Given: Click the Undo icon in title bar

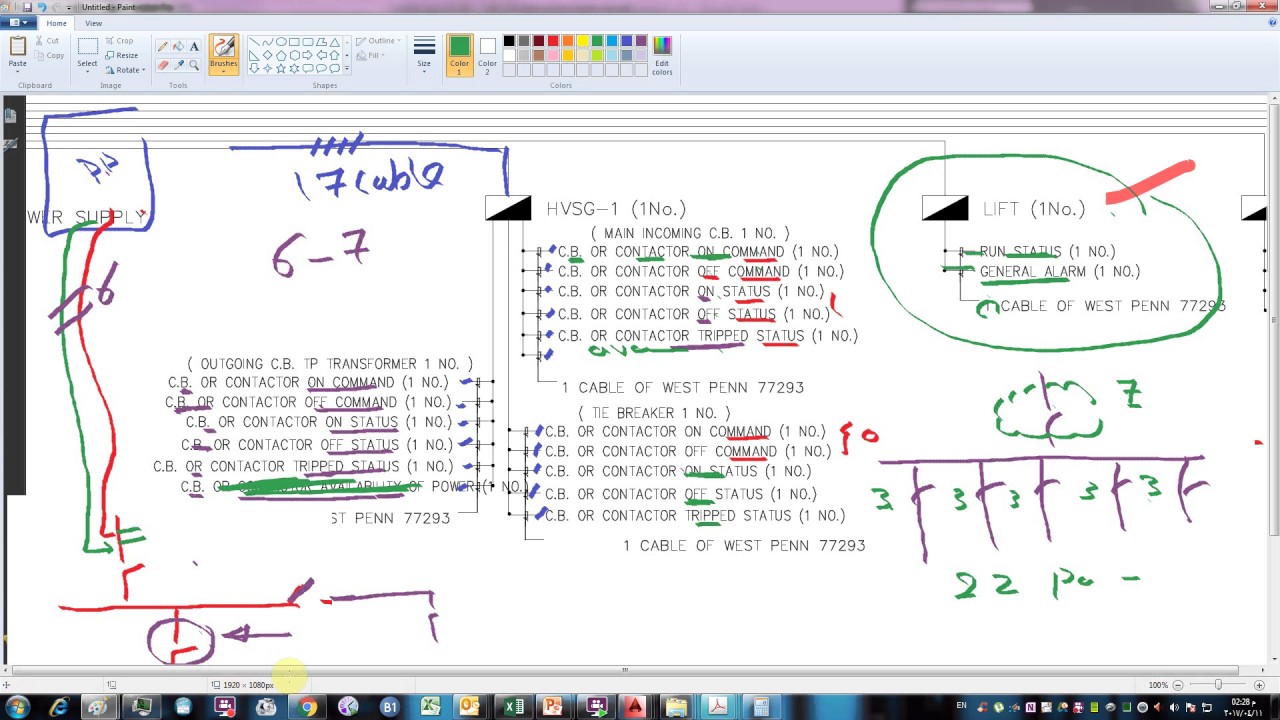Looking at the screenshot, I should [x=42, y=7].
